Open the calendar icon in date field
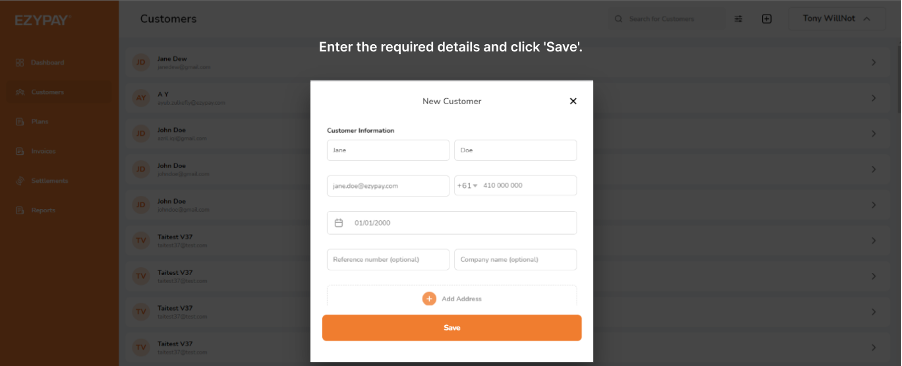This screenshot has height=366, width=902. [339, 223]
